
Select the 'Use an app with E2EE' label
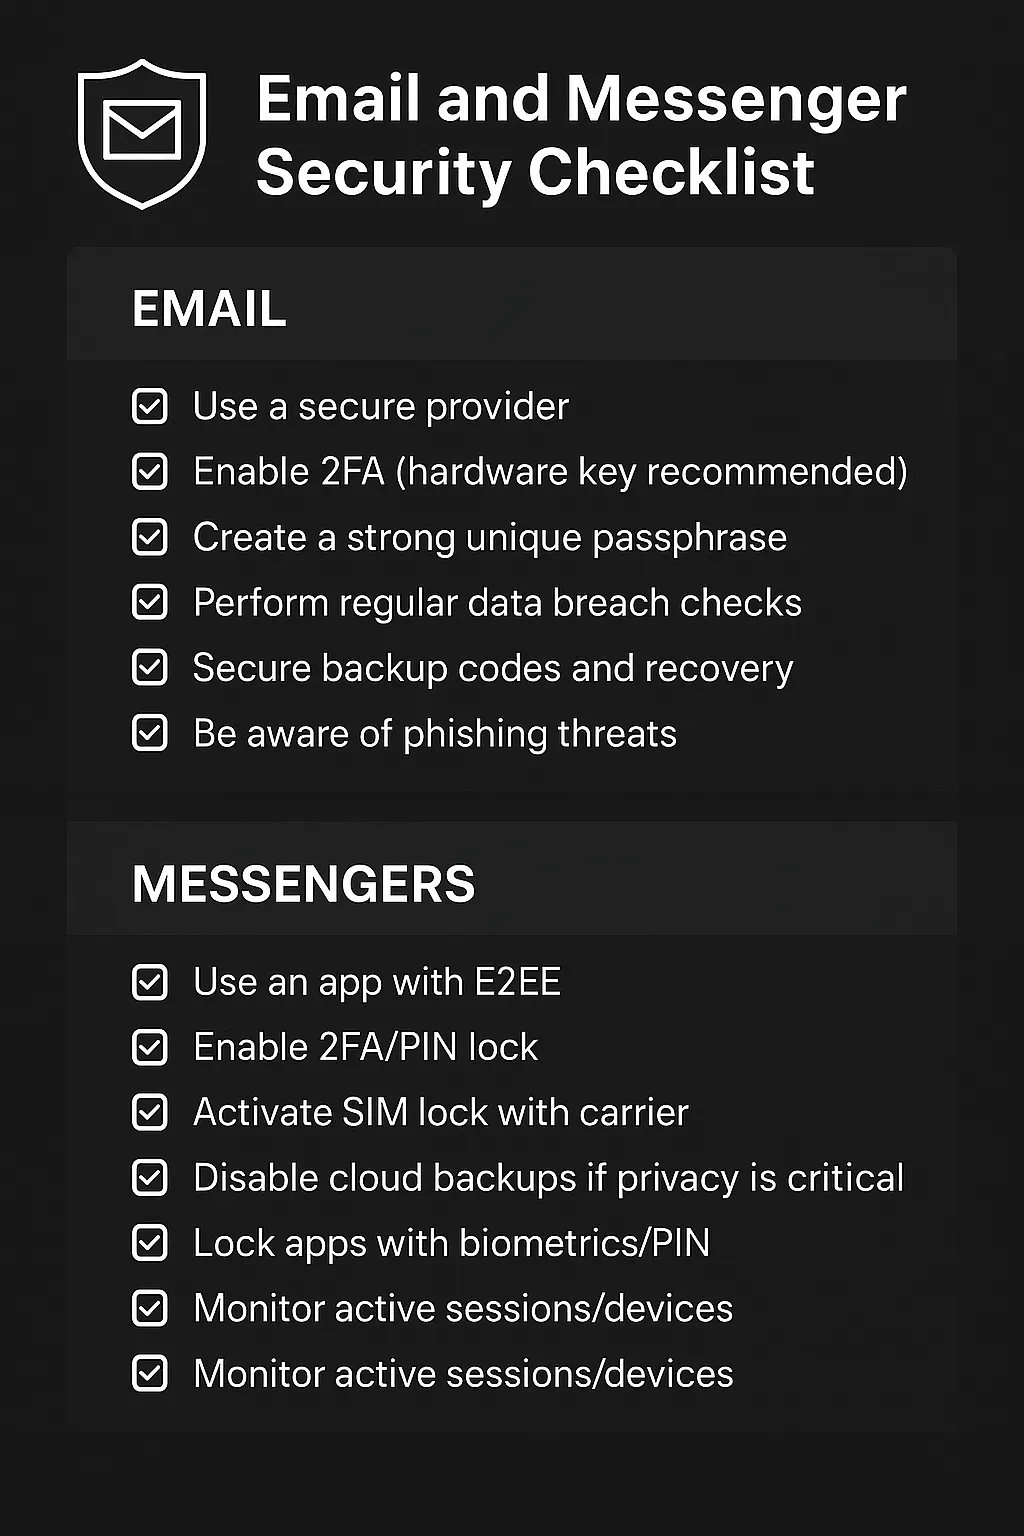377,982
